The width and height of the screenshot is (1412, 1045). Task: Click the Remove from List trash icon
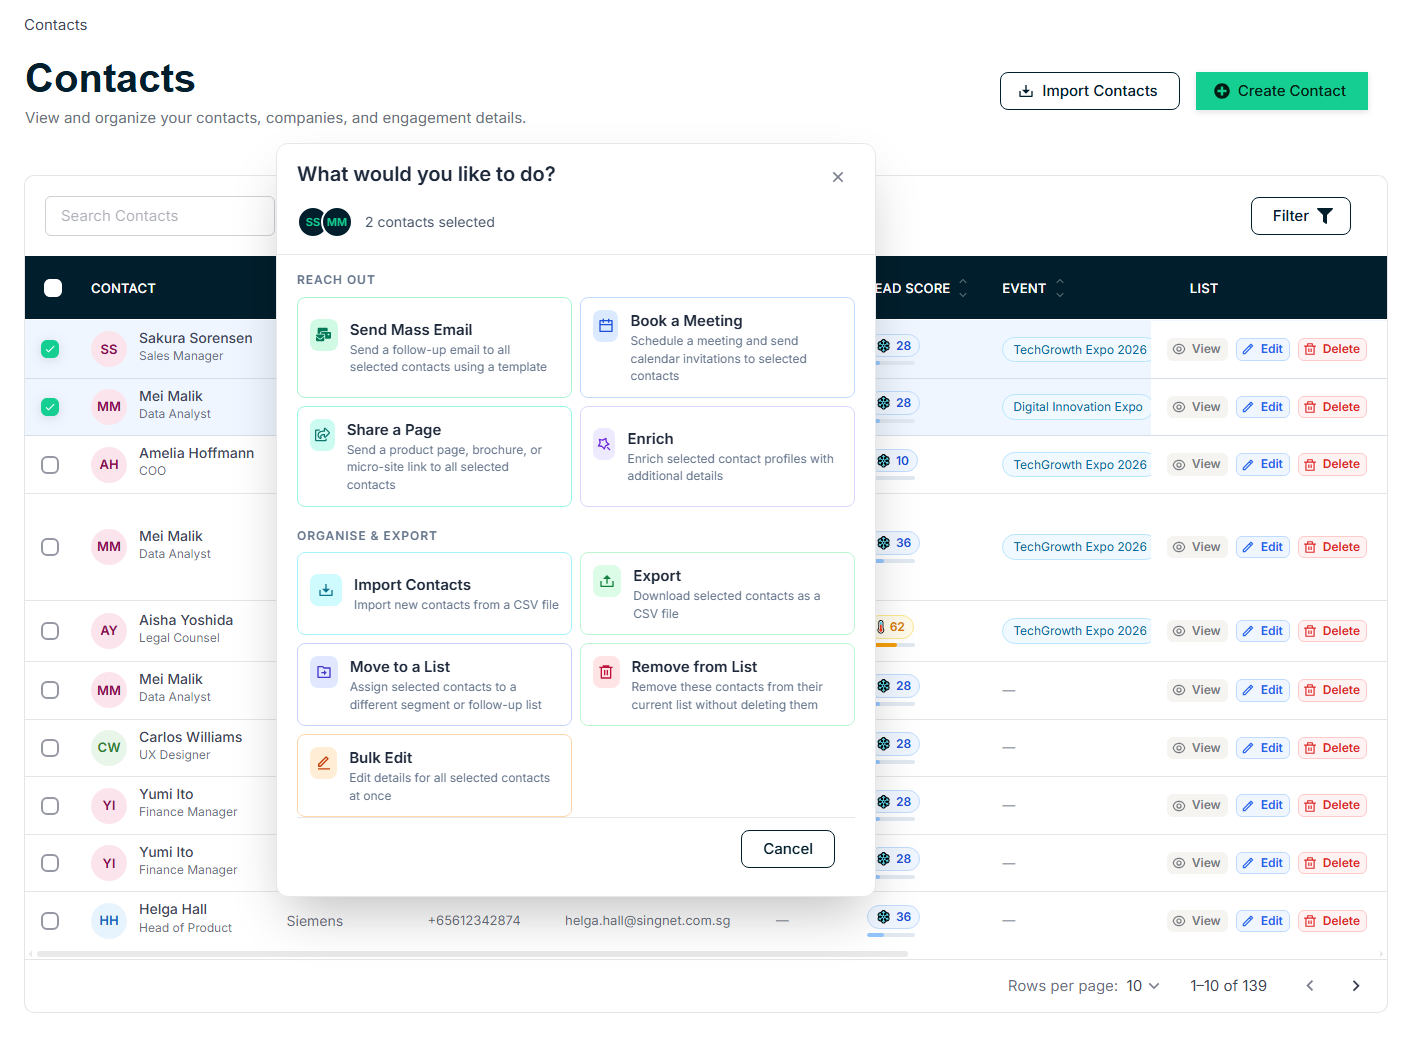coord(606,672)
